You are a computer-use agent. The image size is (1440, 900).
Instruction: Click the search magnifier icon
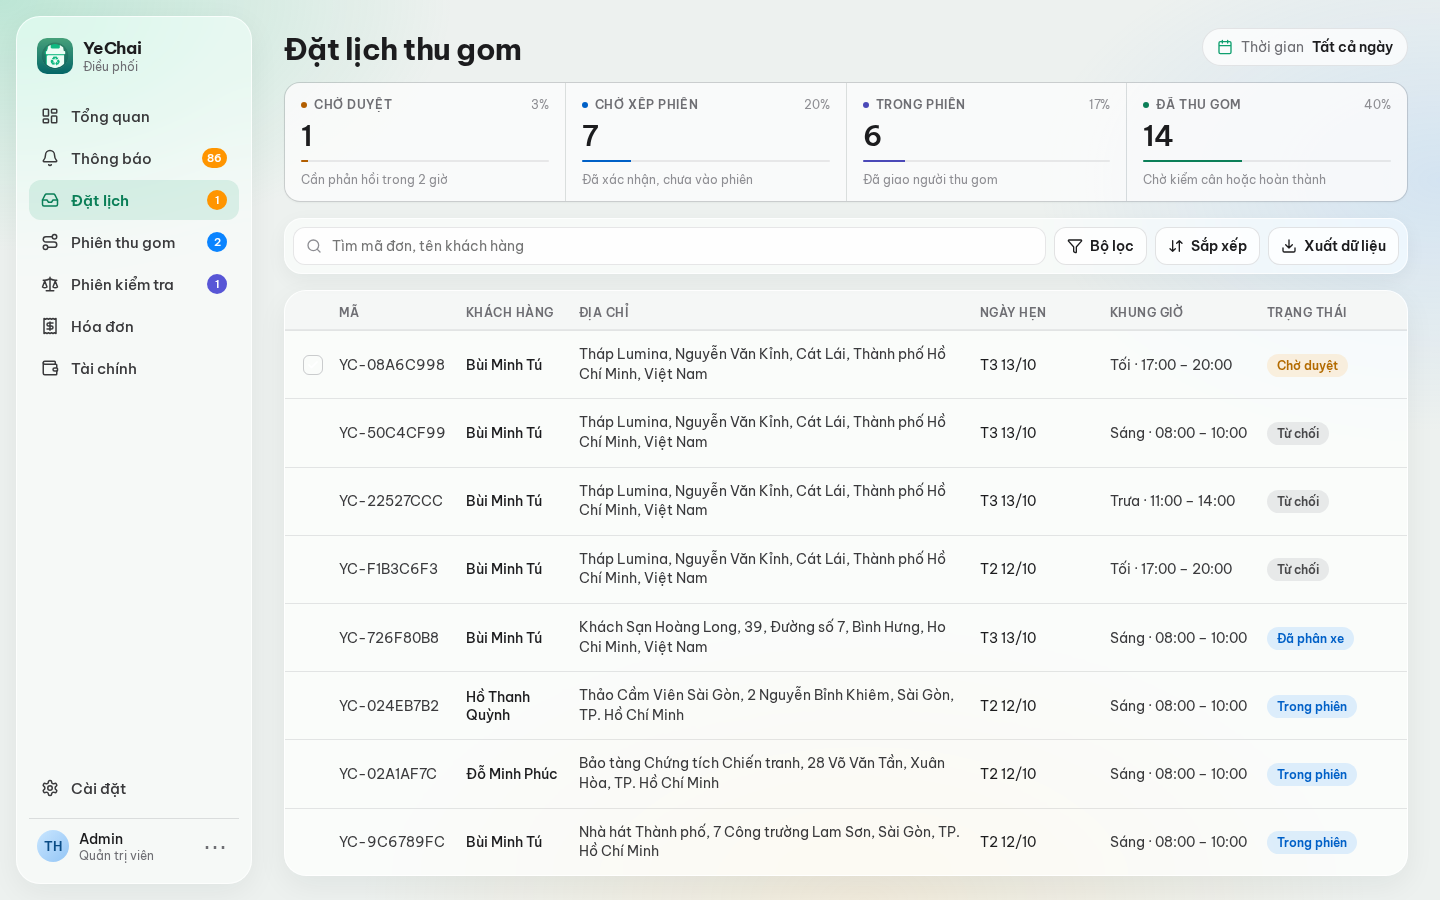[314, 246]
